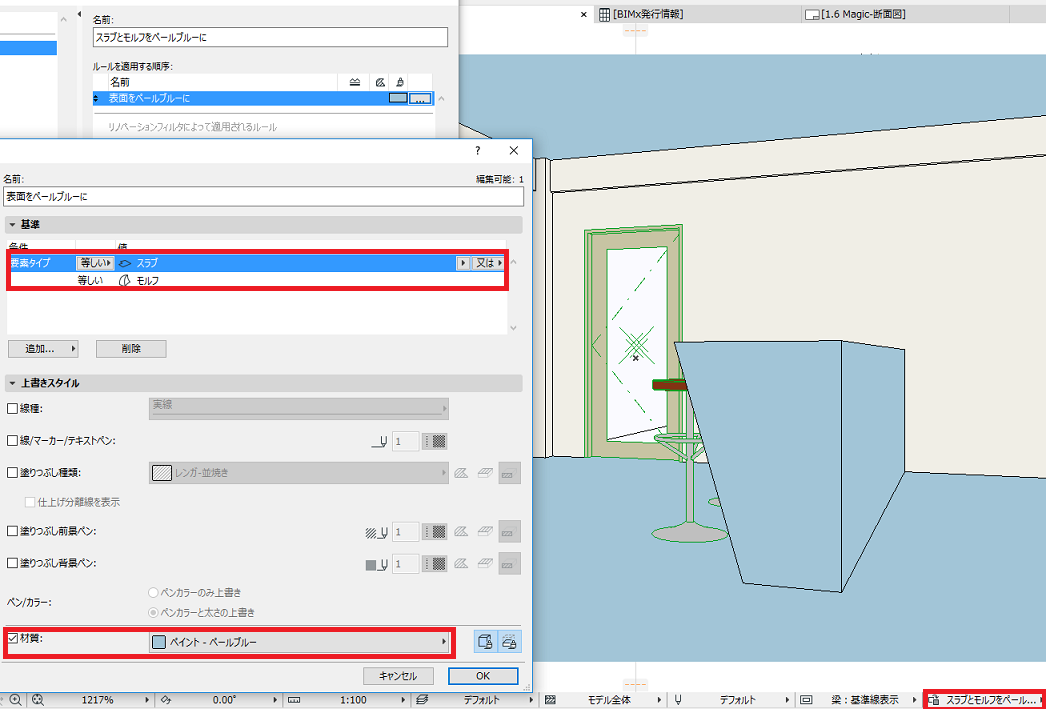Screen dimensions: 1046x709
Task: Click the fill override icon beside fill type dropdown
Action: coord(461,473)
